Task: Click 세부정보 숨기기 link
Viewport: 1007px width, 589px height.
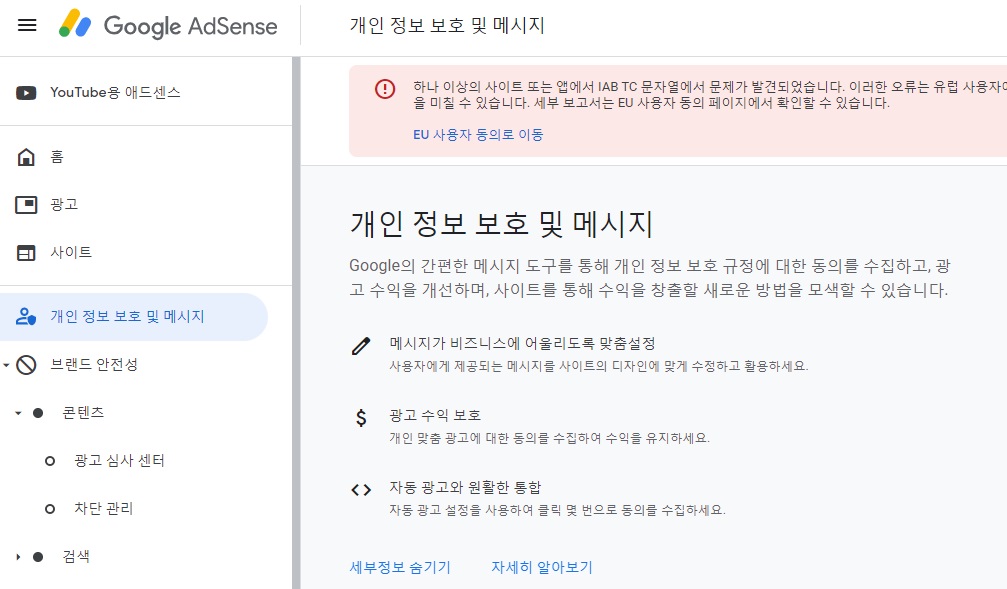Action: pyautogui.click(x=399, y=568)
